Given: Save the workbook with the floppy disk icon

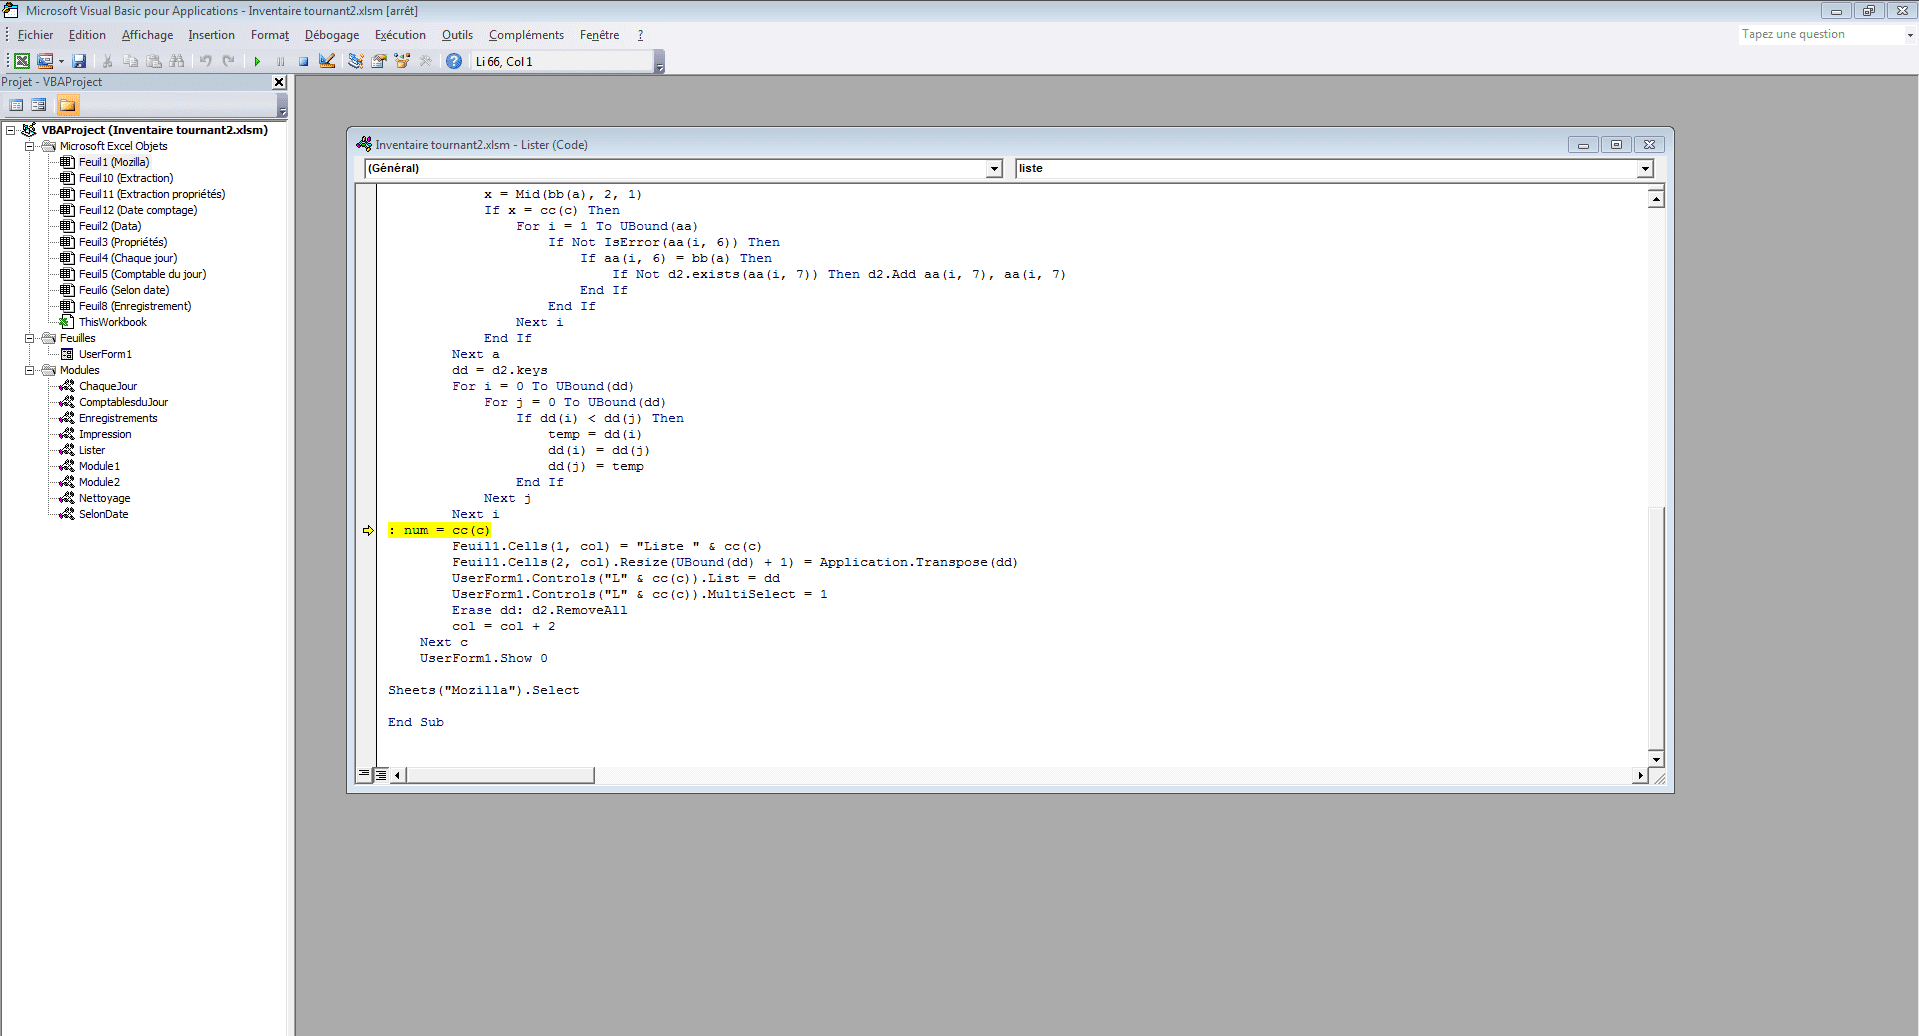Looking at the screenshot, I should [79, 61].
